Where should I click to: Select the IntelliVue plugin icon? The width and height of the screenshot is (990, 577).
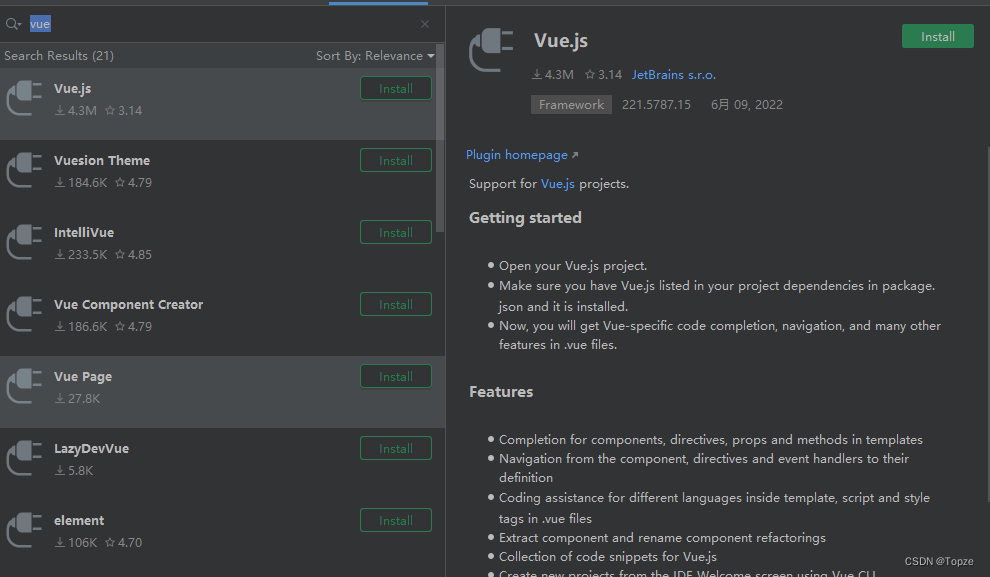24,242
